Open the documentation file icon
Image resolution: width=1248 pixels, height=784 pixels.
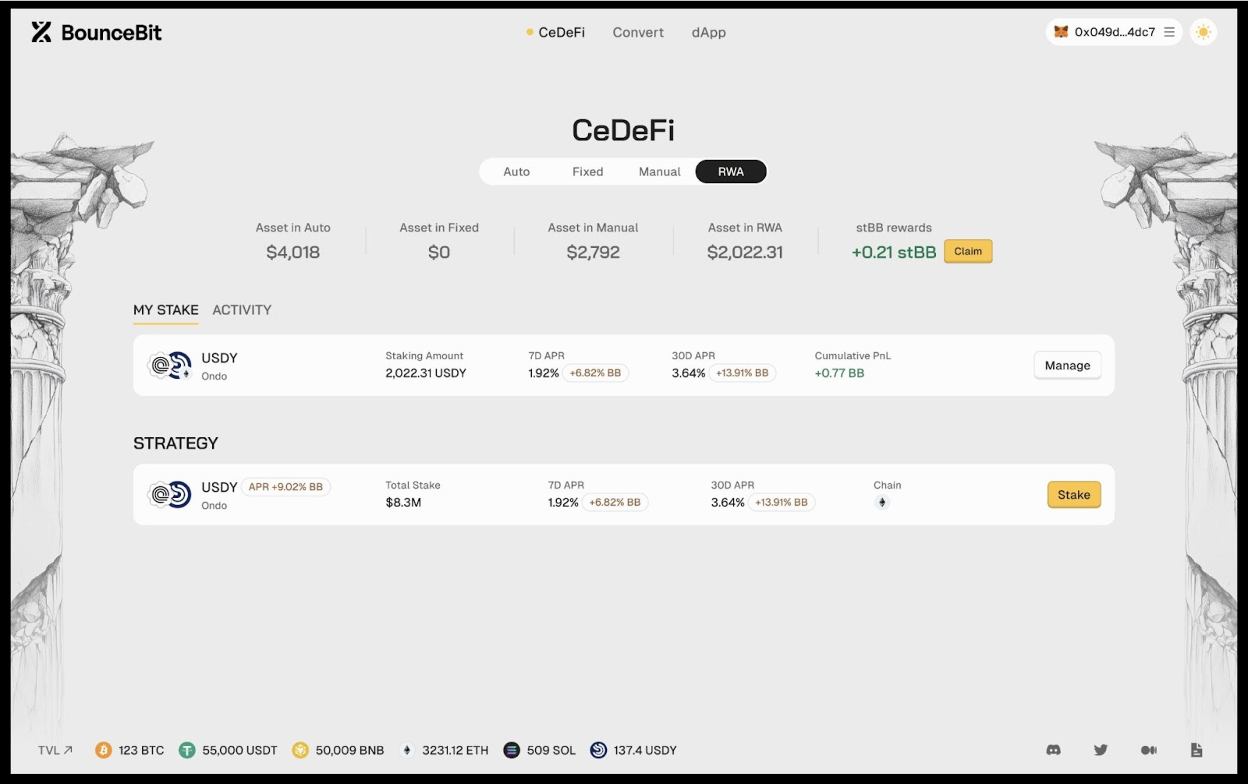pos(1196,750)
